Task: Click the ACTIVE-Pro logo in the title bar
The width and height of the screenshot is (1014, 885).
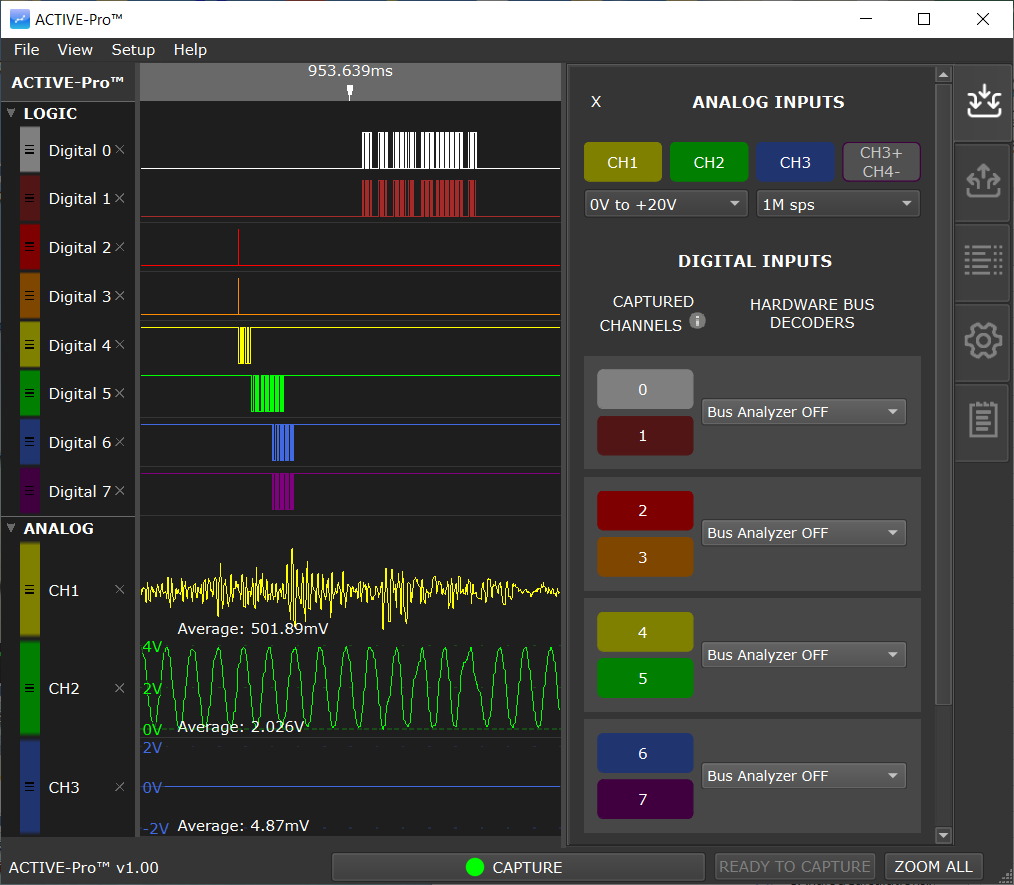Action: click(x=21, y=19)
